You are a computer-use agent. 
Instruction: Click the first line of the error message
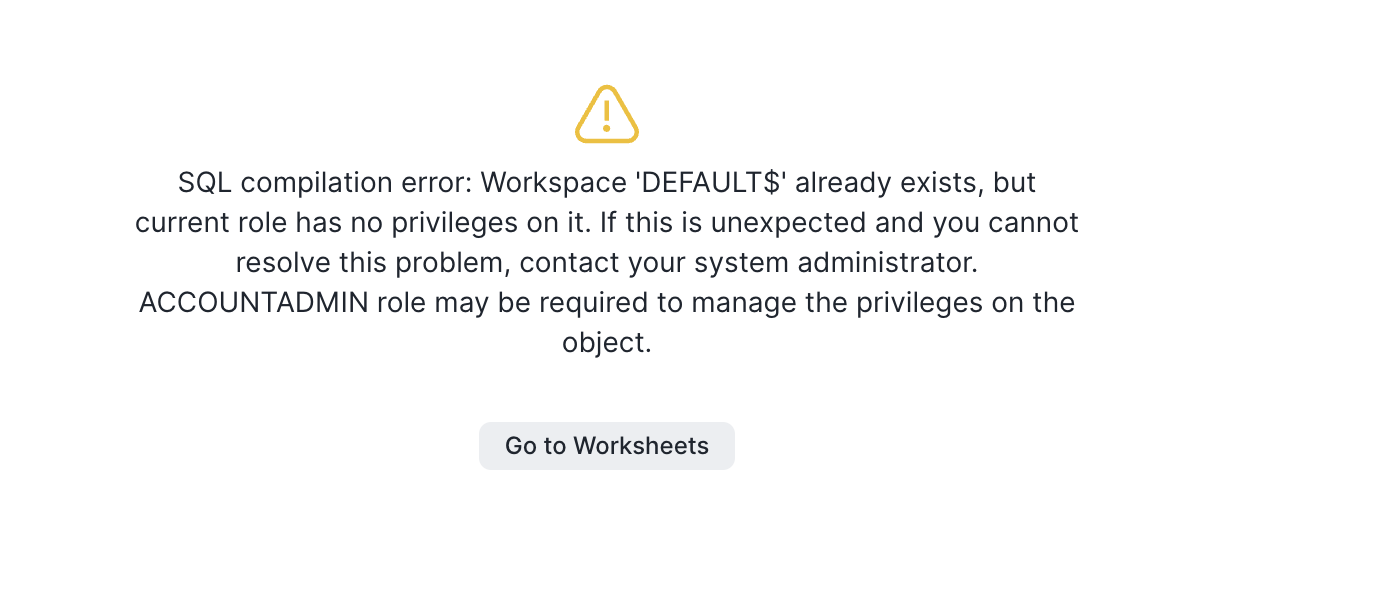(x=606, y=182)
